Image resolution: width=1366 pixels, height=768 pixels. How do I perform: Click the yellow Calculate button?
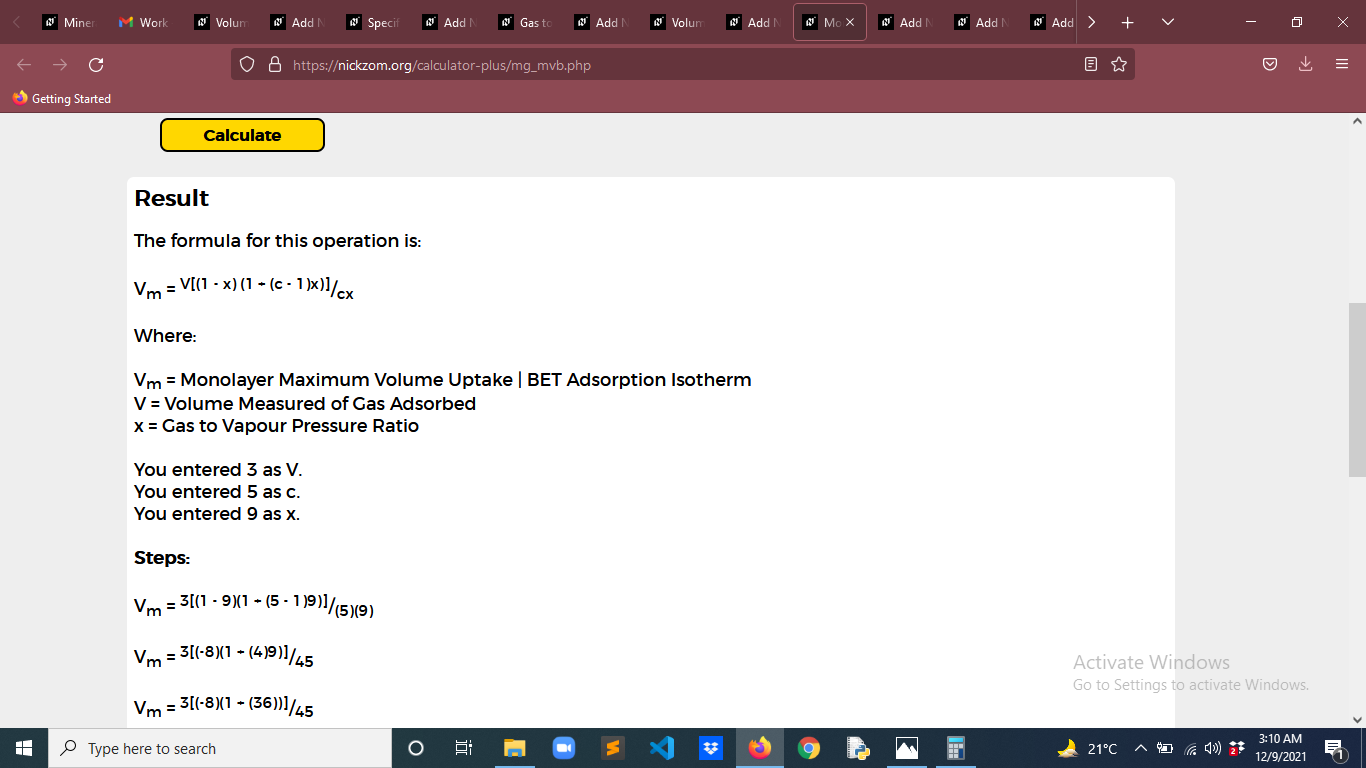coord(242,135)
